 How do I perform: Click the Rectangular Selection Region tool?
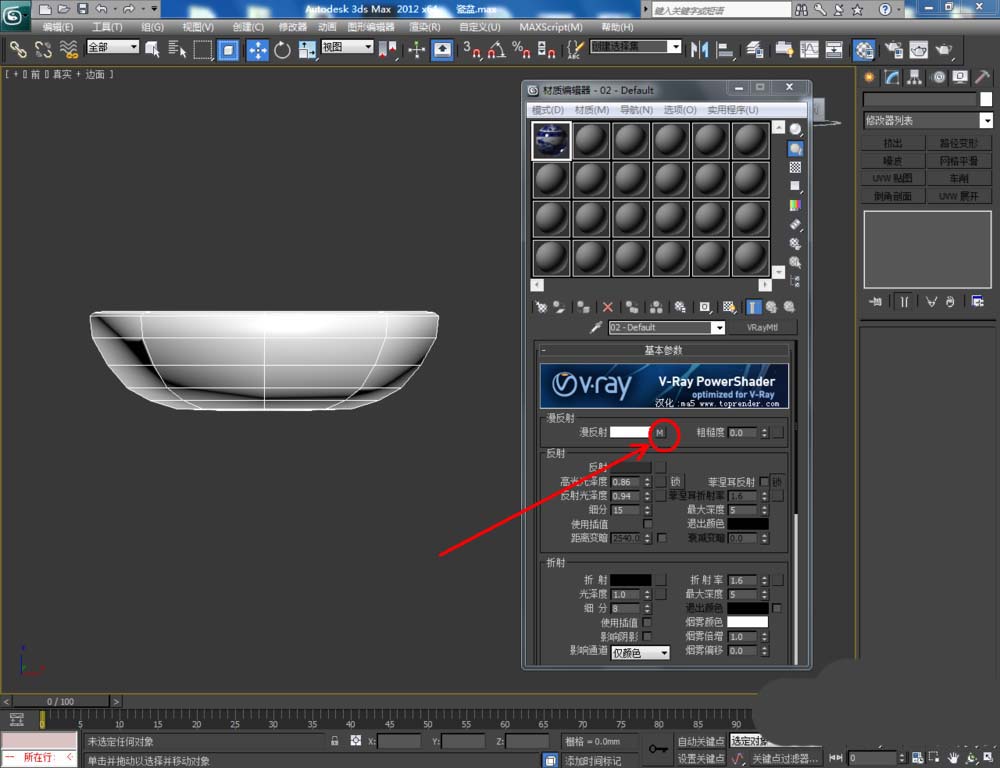(203, 50)
